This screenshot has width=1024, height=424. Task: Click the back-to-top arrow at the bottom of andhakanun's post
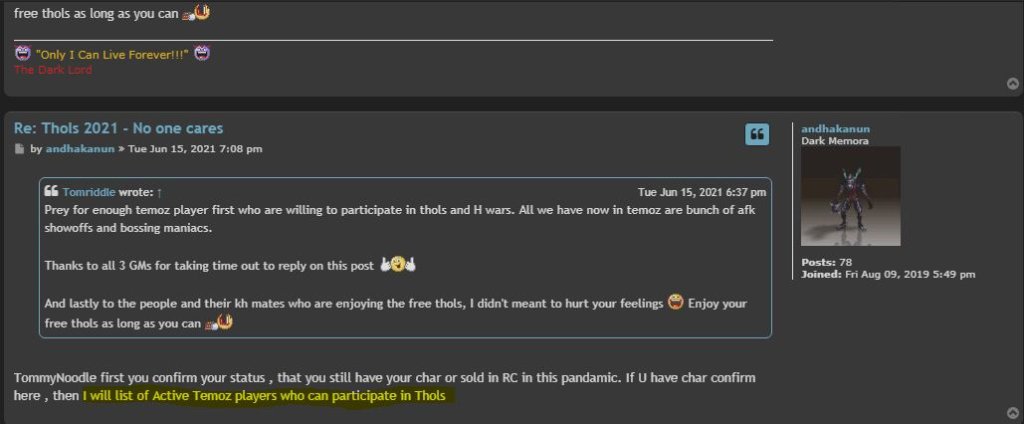(x=1013, y=412)
